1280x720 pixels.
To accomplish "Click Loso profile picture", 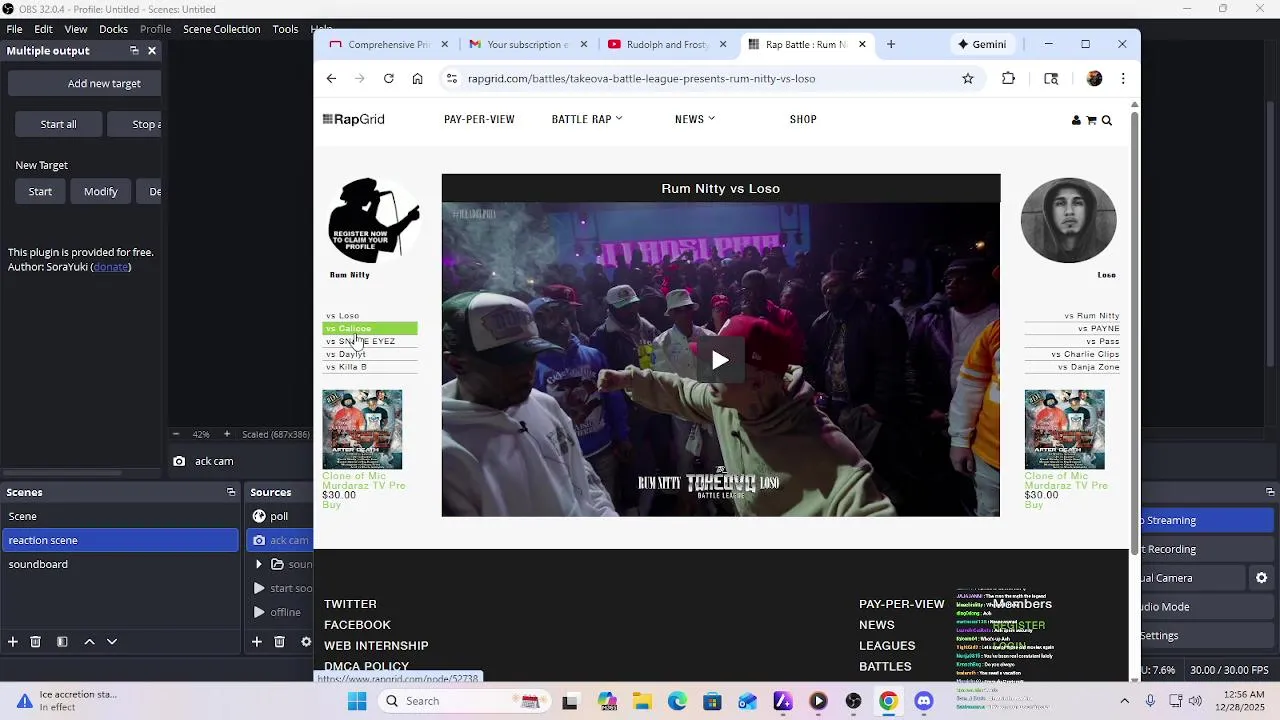I will pyautogui.click(x=1068, y=221).
